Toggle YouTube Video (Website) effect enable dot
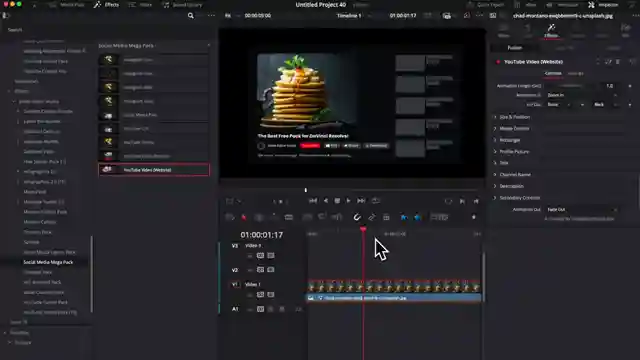Viewport: 640px width, 360px height. coord(498,62)
